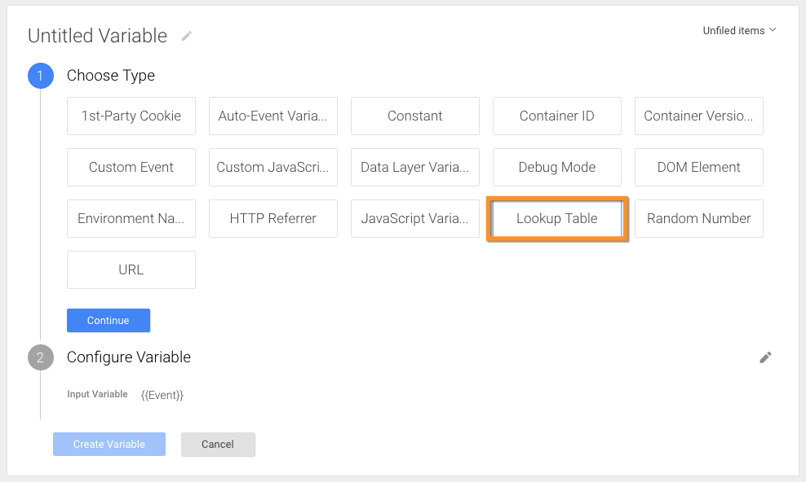Choose the Random Number type

(699, 218)
